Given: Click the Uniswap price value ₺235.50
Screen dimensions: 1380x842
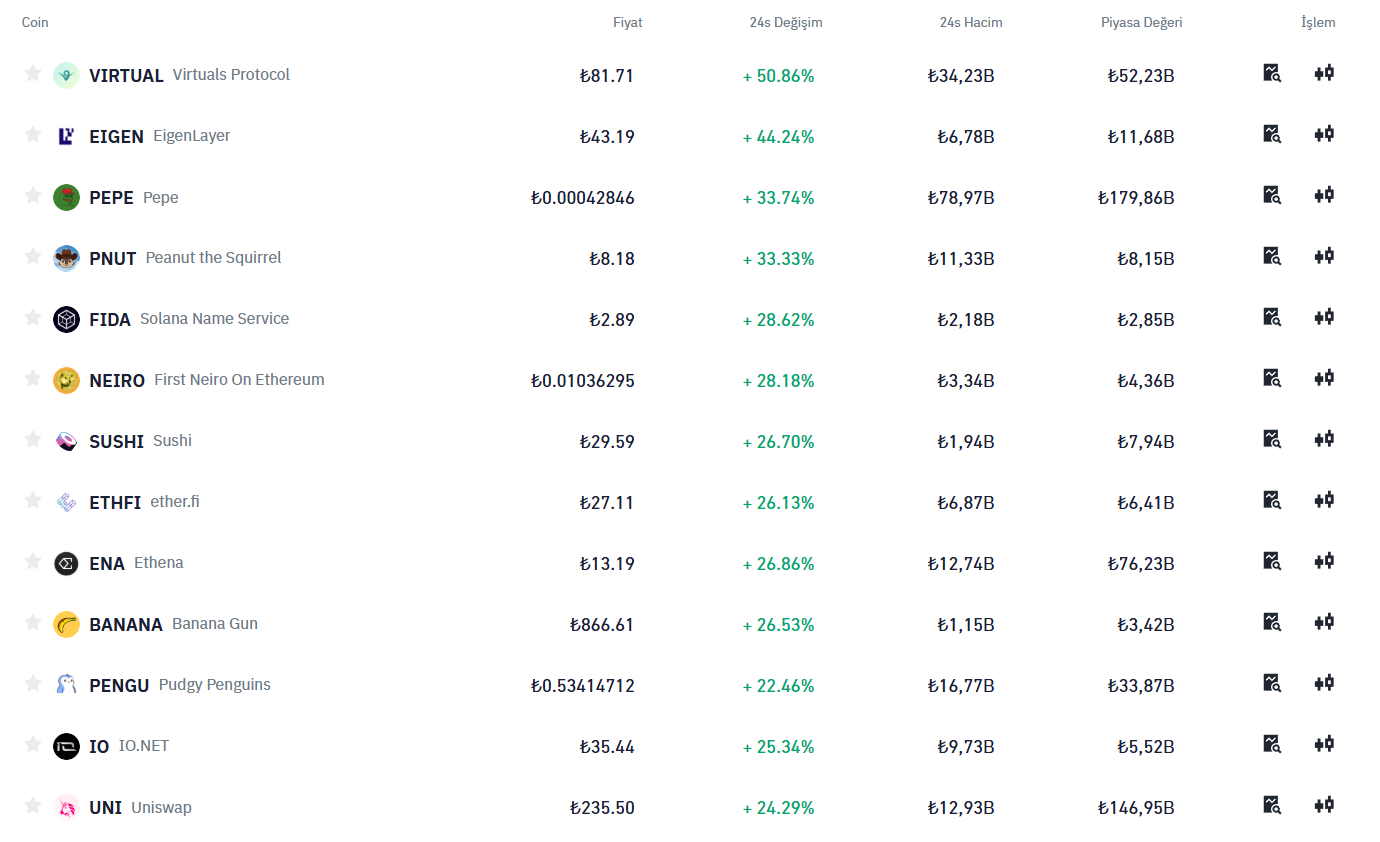Looking at the screenshot, I should (x=602, y=808).
